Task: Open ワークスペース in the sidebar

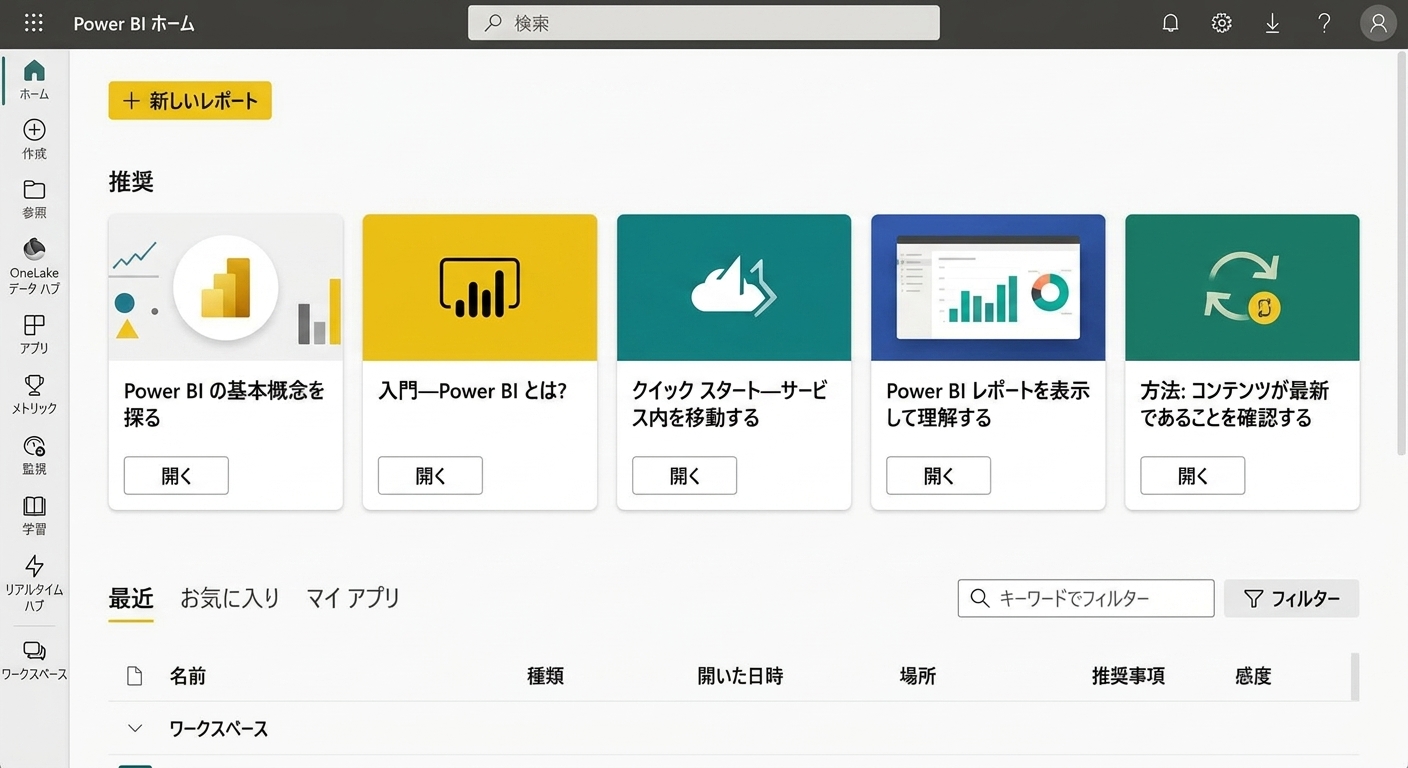Action: tap(34, 660)
